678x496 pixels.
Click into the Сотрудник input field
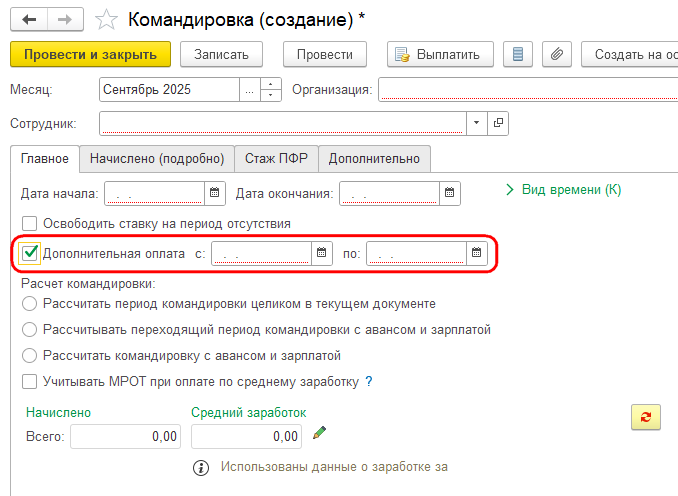coord(283,123)
